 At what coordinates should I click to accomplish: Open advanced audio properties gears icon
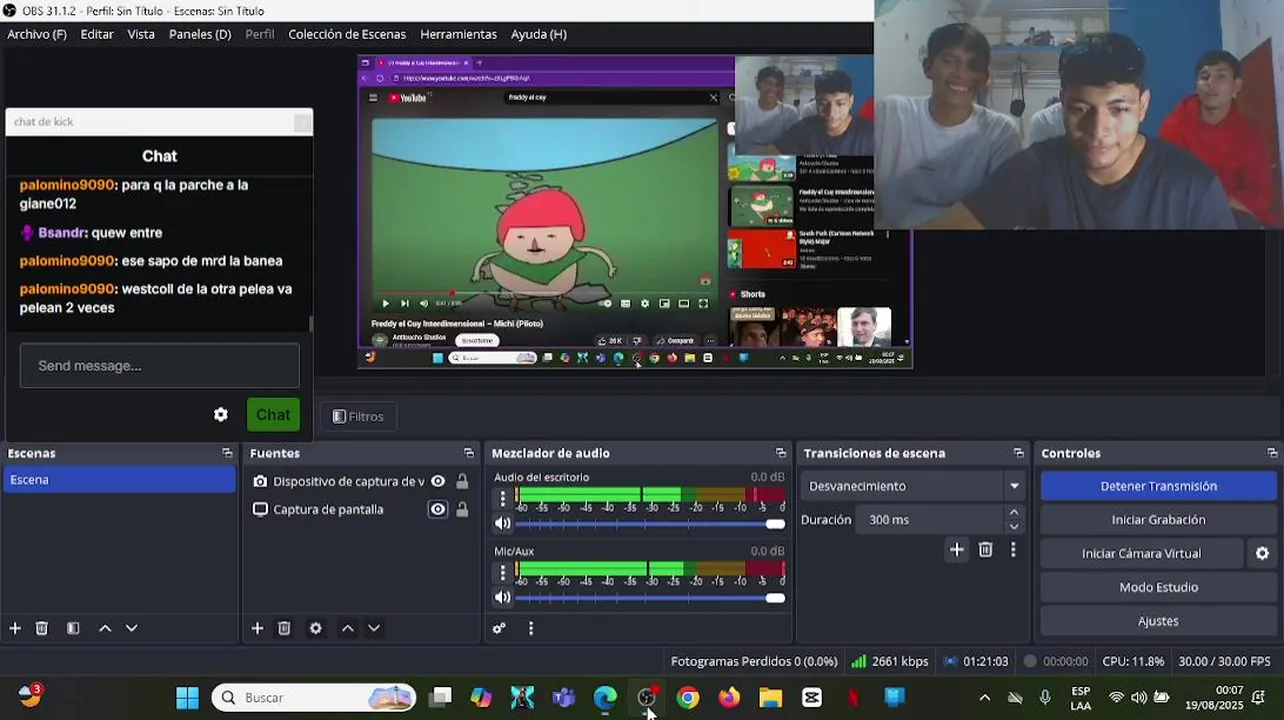coord(499,628)
